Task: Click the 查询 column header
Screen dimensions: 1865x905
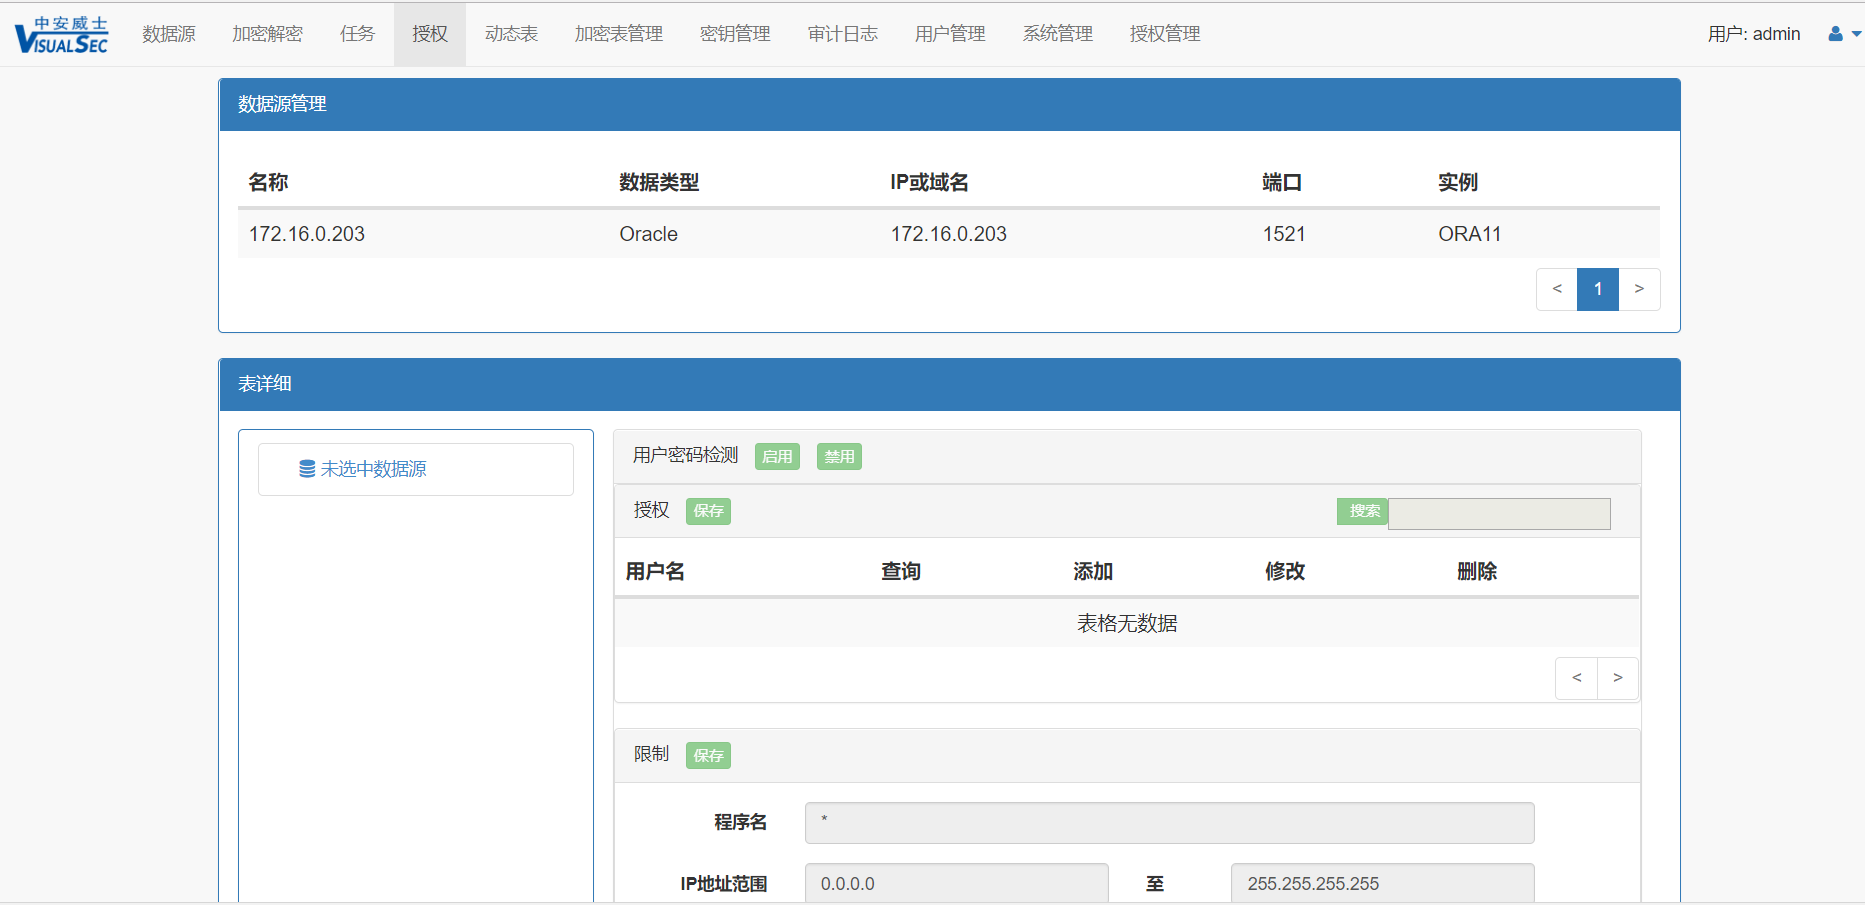Action: click(901, 571)
